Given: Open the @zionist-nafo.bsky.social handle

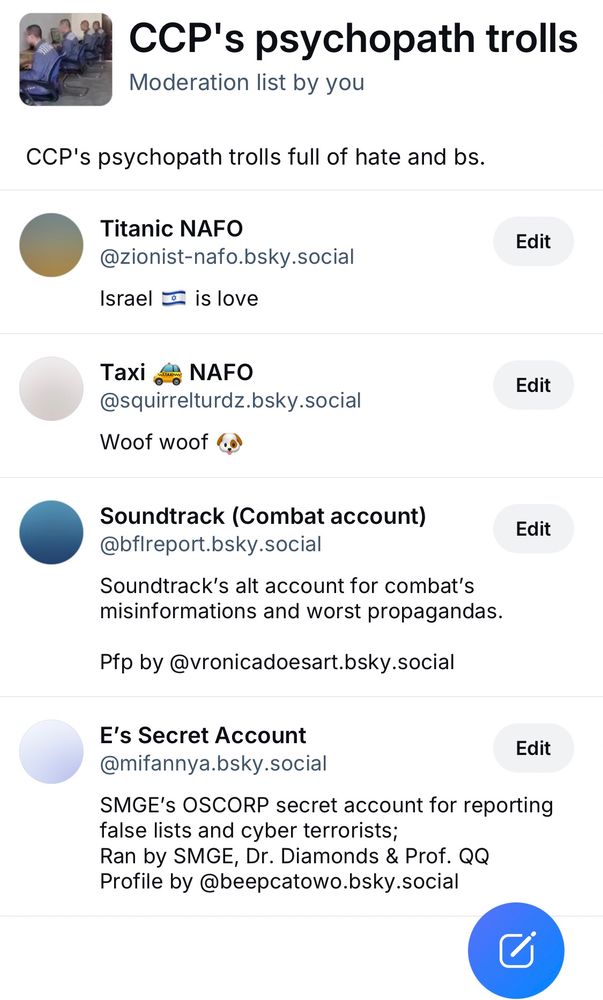Looking at the screenshot, I should 227,257.
